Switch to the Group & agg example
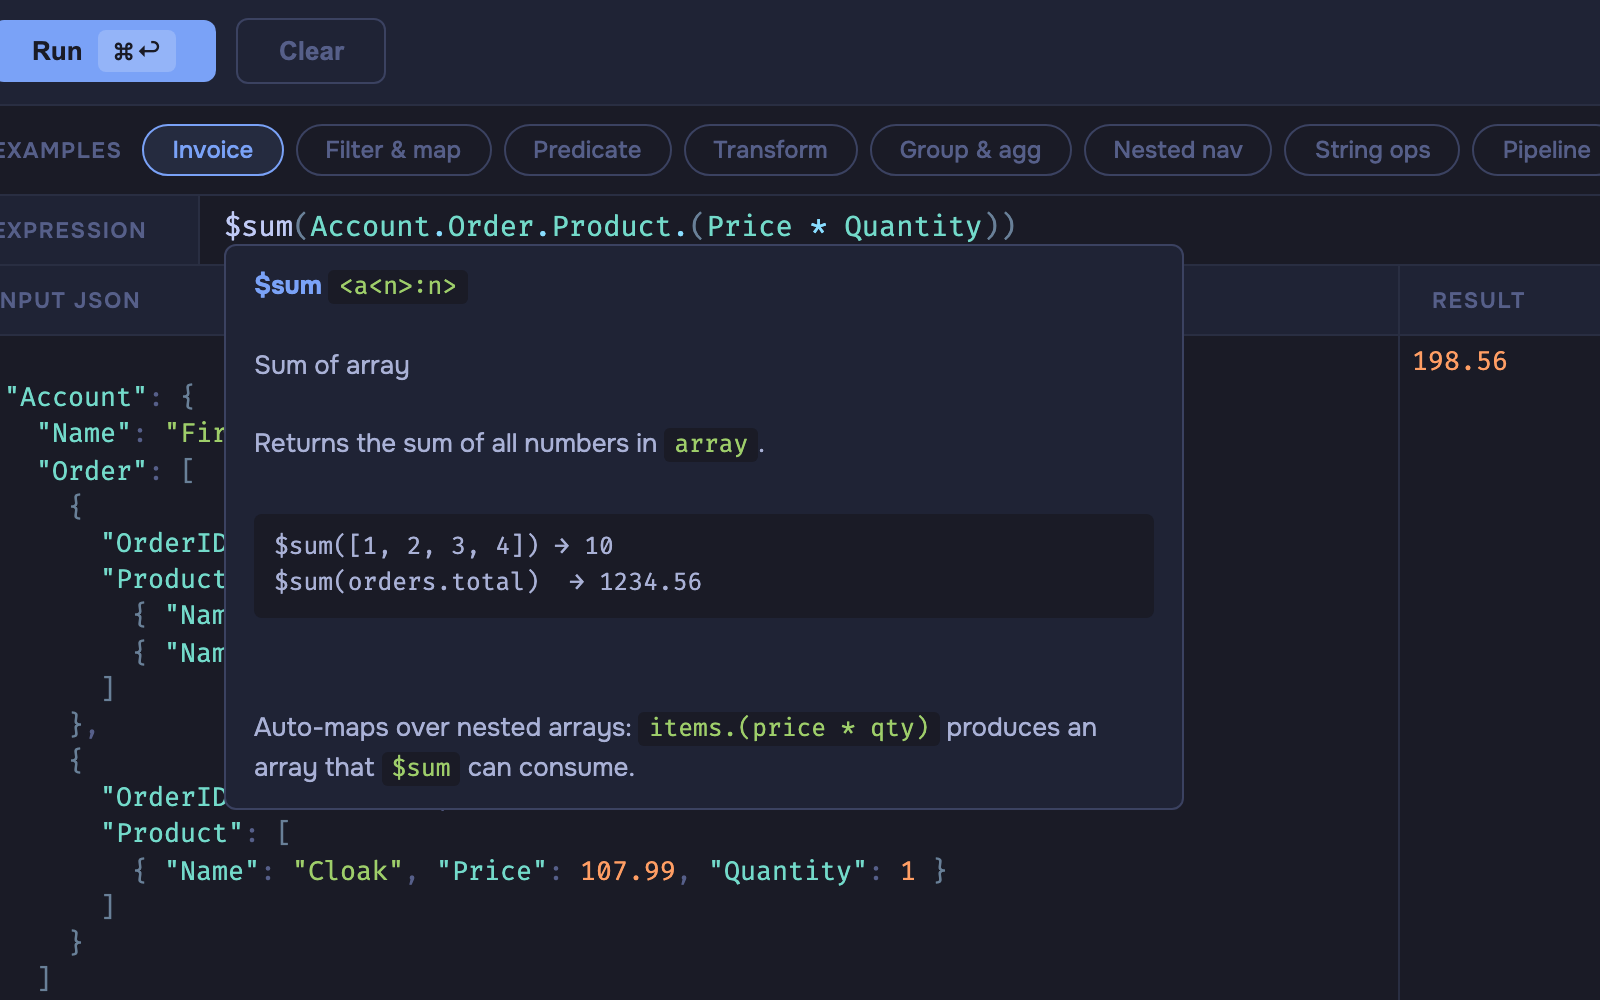This screenshot has width=1600, height=1000. tap(970, 150)
